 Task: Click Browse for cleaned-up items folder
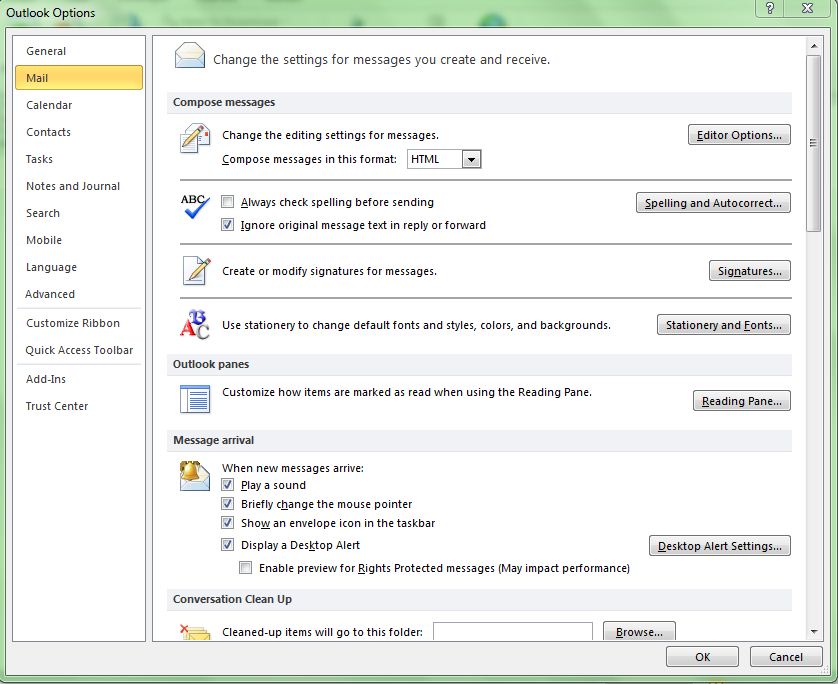coord(639,632)
